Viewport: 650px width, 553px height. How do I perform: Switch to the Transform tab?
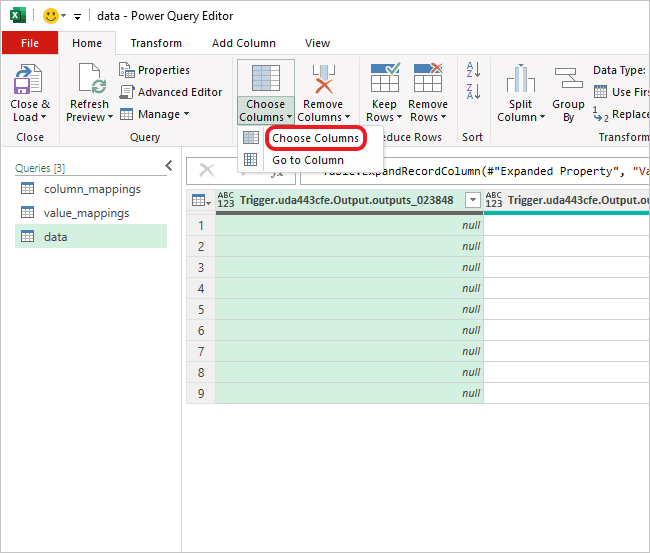(156, 43)
